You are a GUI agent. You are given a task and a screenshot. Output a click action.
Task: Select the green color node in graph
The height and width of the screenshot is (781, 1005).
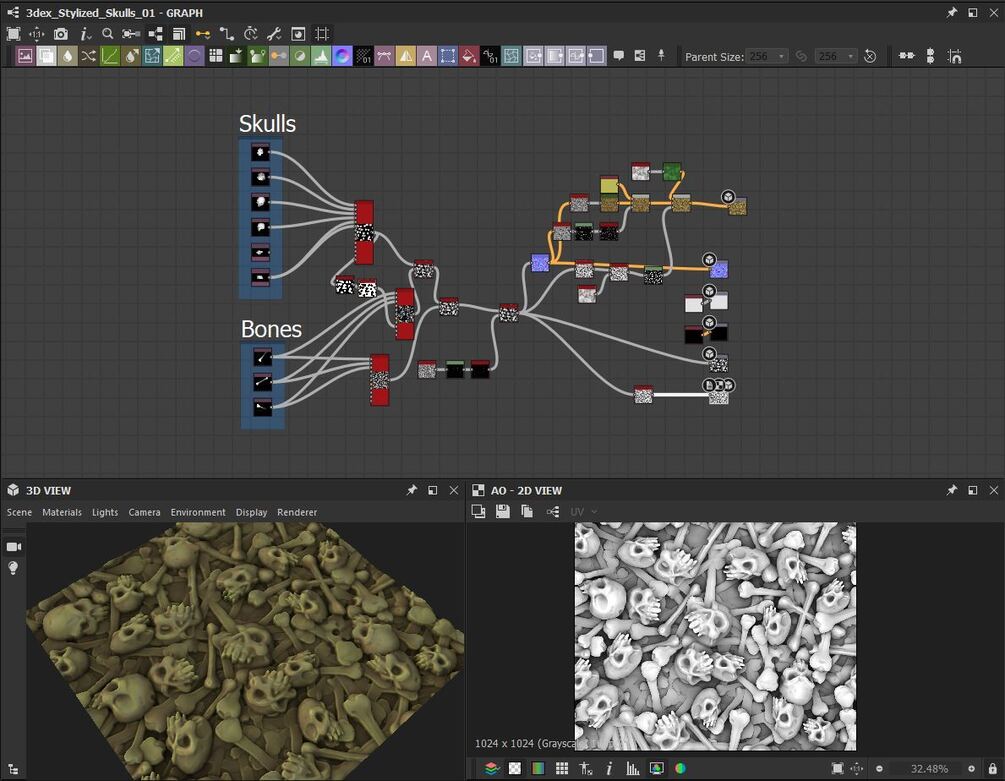coord(672,172)
